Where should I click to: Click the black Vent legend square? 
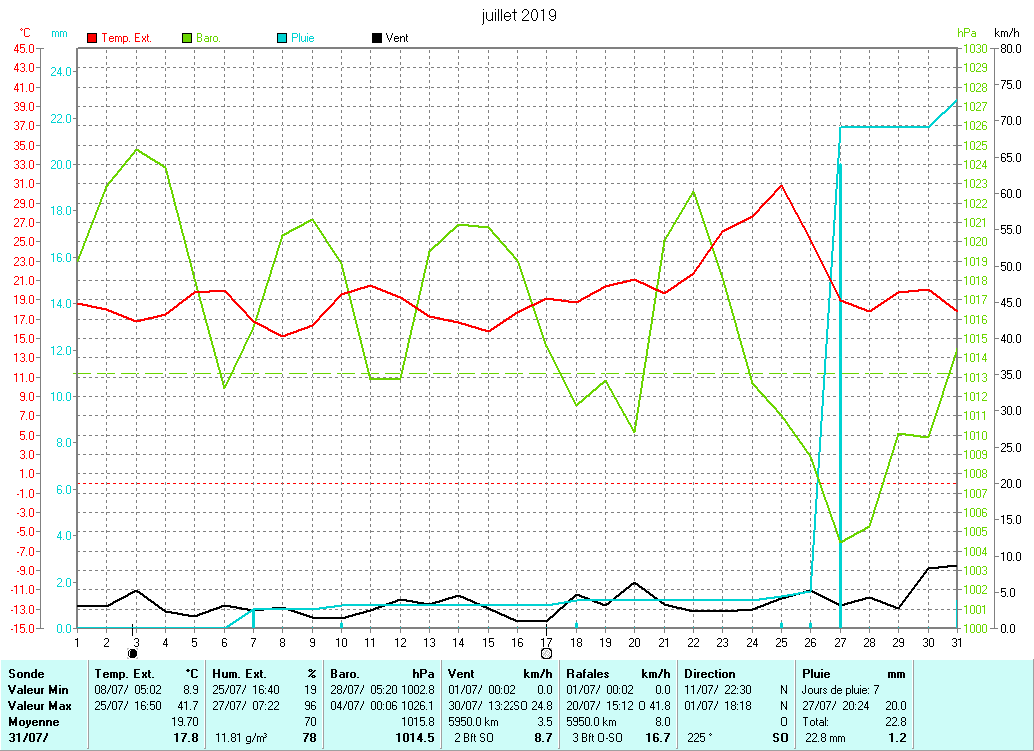[x=376, y=38]
